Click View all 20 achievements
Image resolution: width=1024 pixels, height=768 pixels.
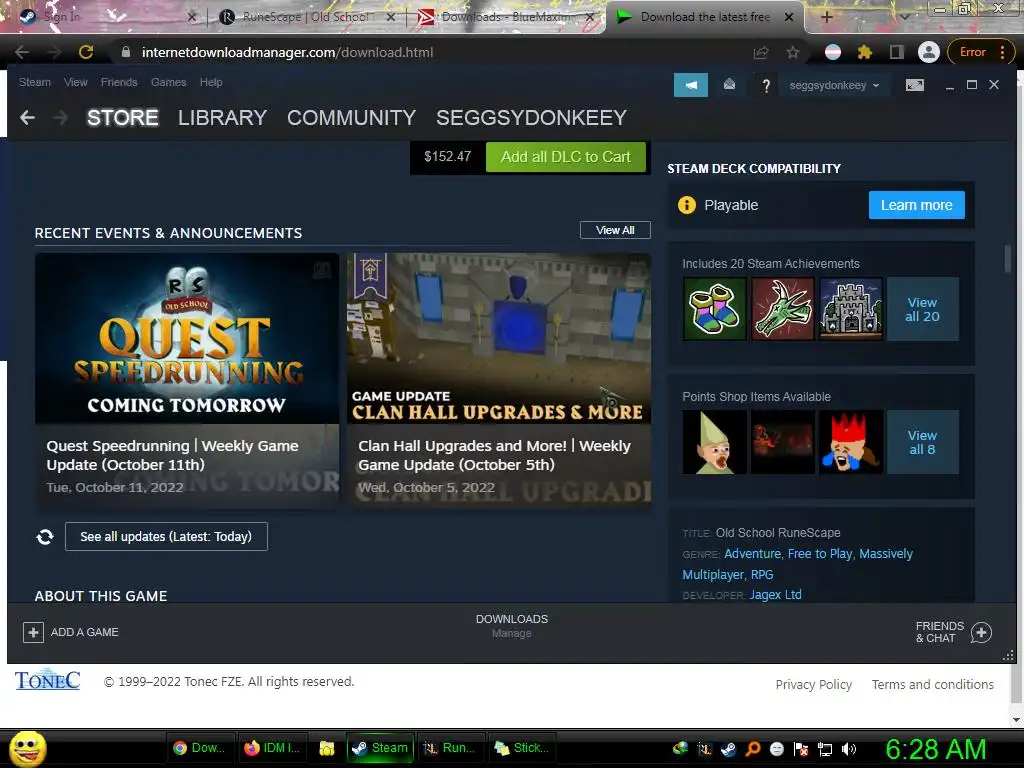coord(922,309)
